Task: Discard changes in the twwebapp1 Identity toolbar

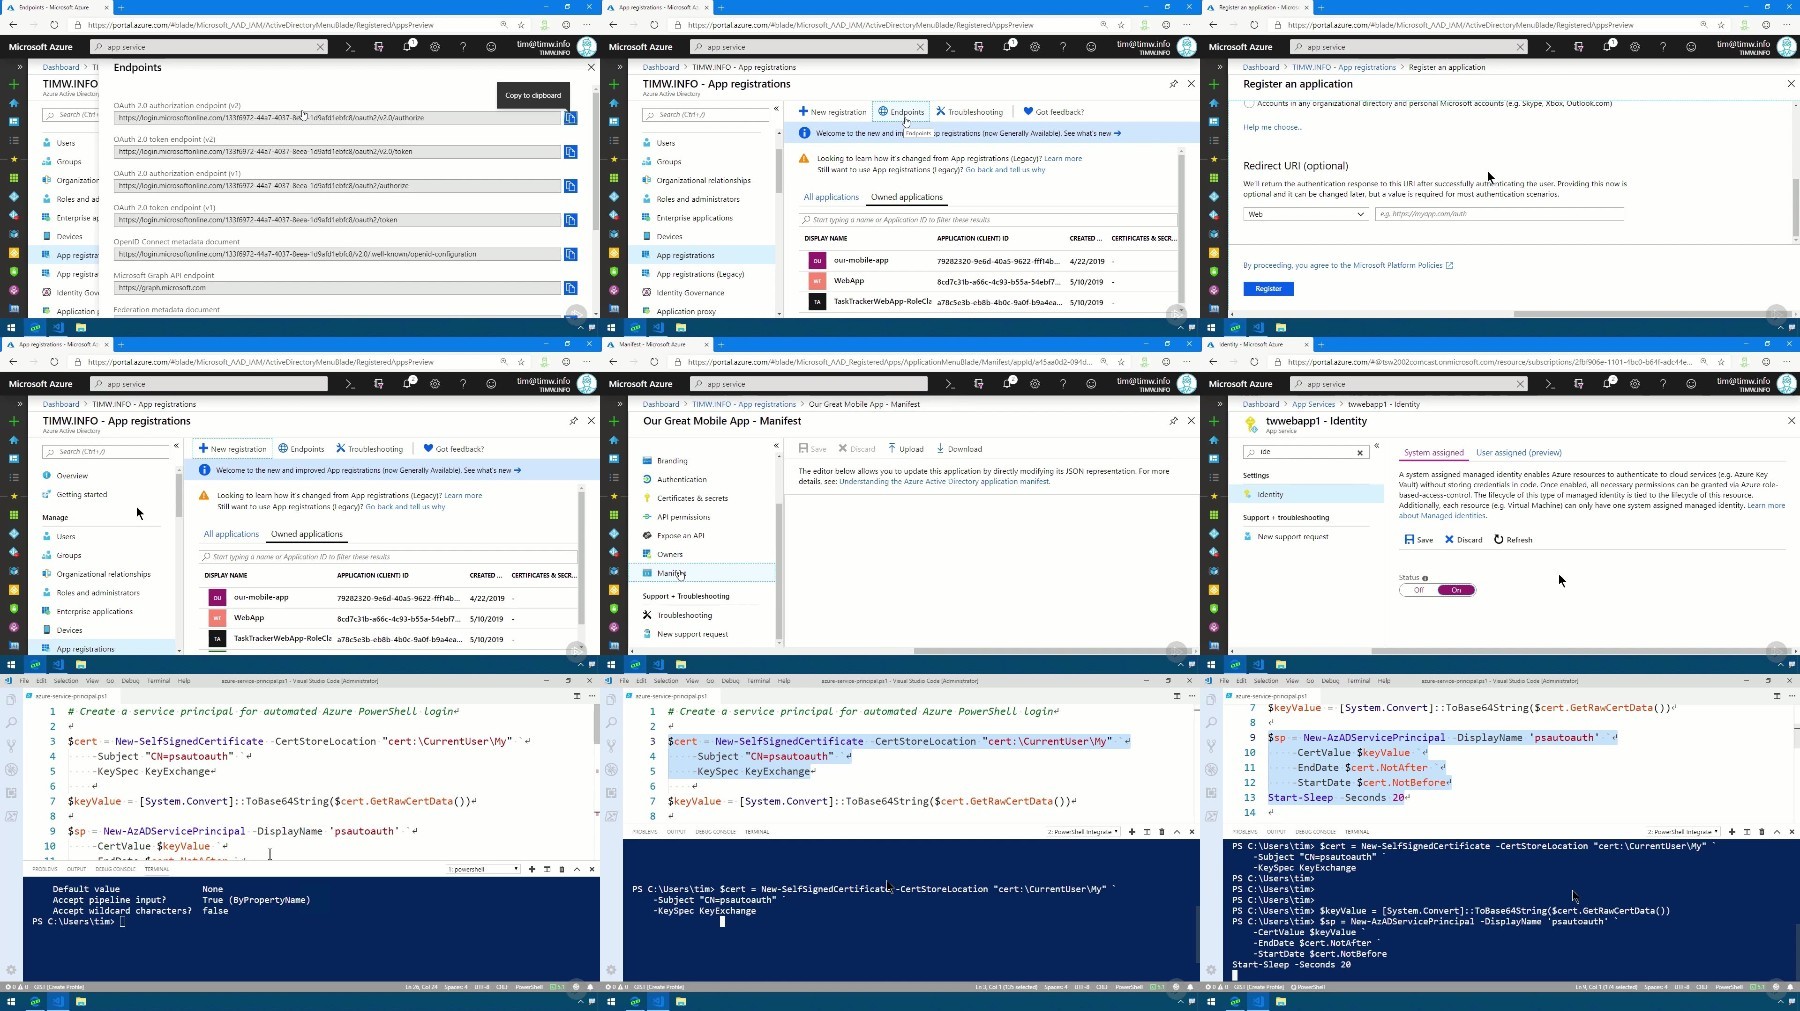Action: click(x=1463, y=540)
